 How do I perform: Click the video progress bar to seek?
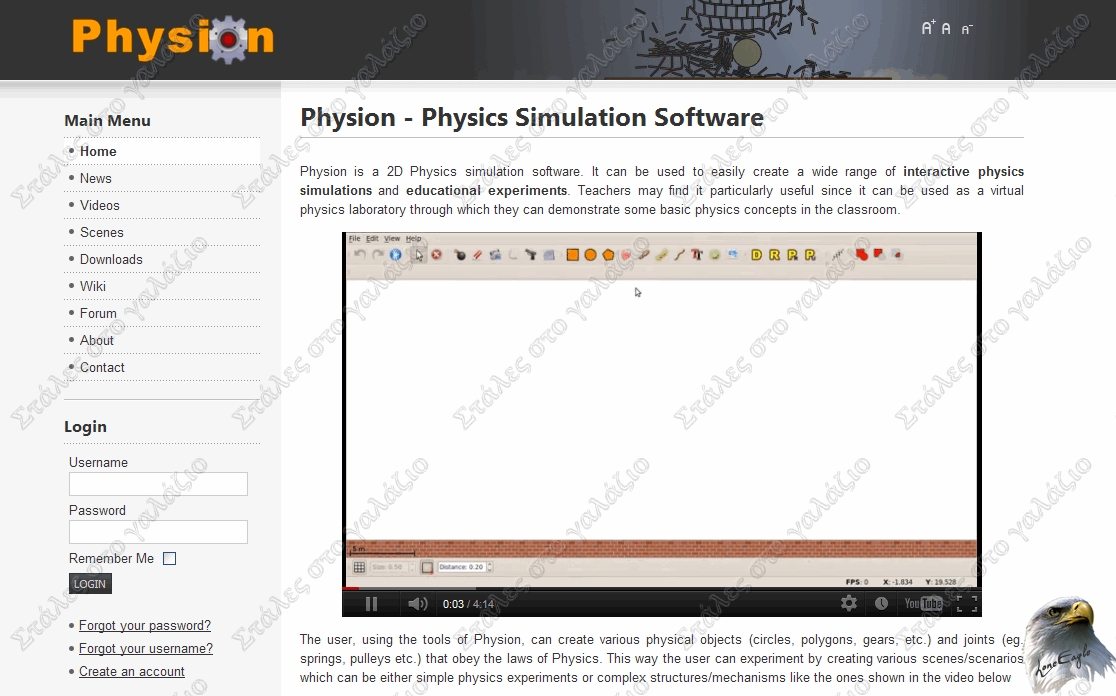[x=600, y=589]
